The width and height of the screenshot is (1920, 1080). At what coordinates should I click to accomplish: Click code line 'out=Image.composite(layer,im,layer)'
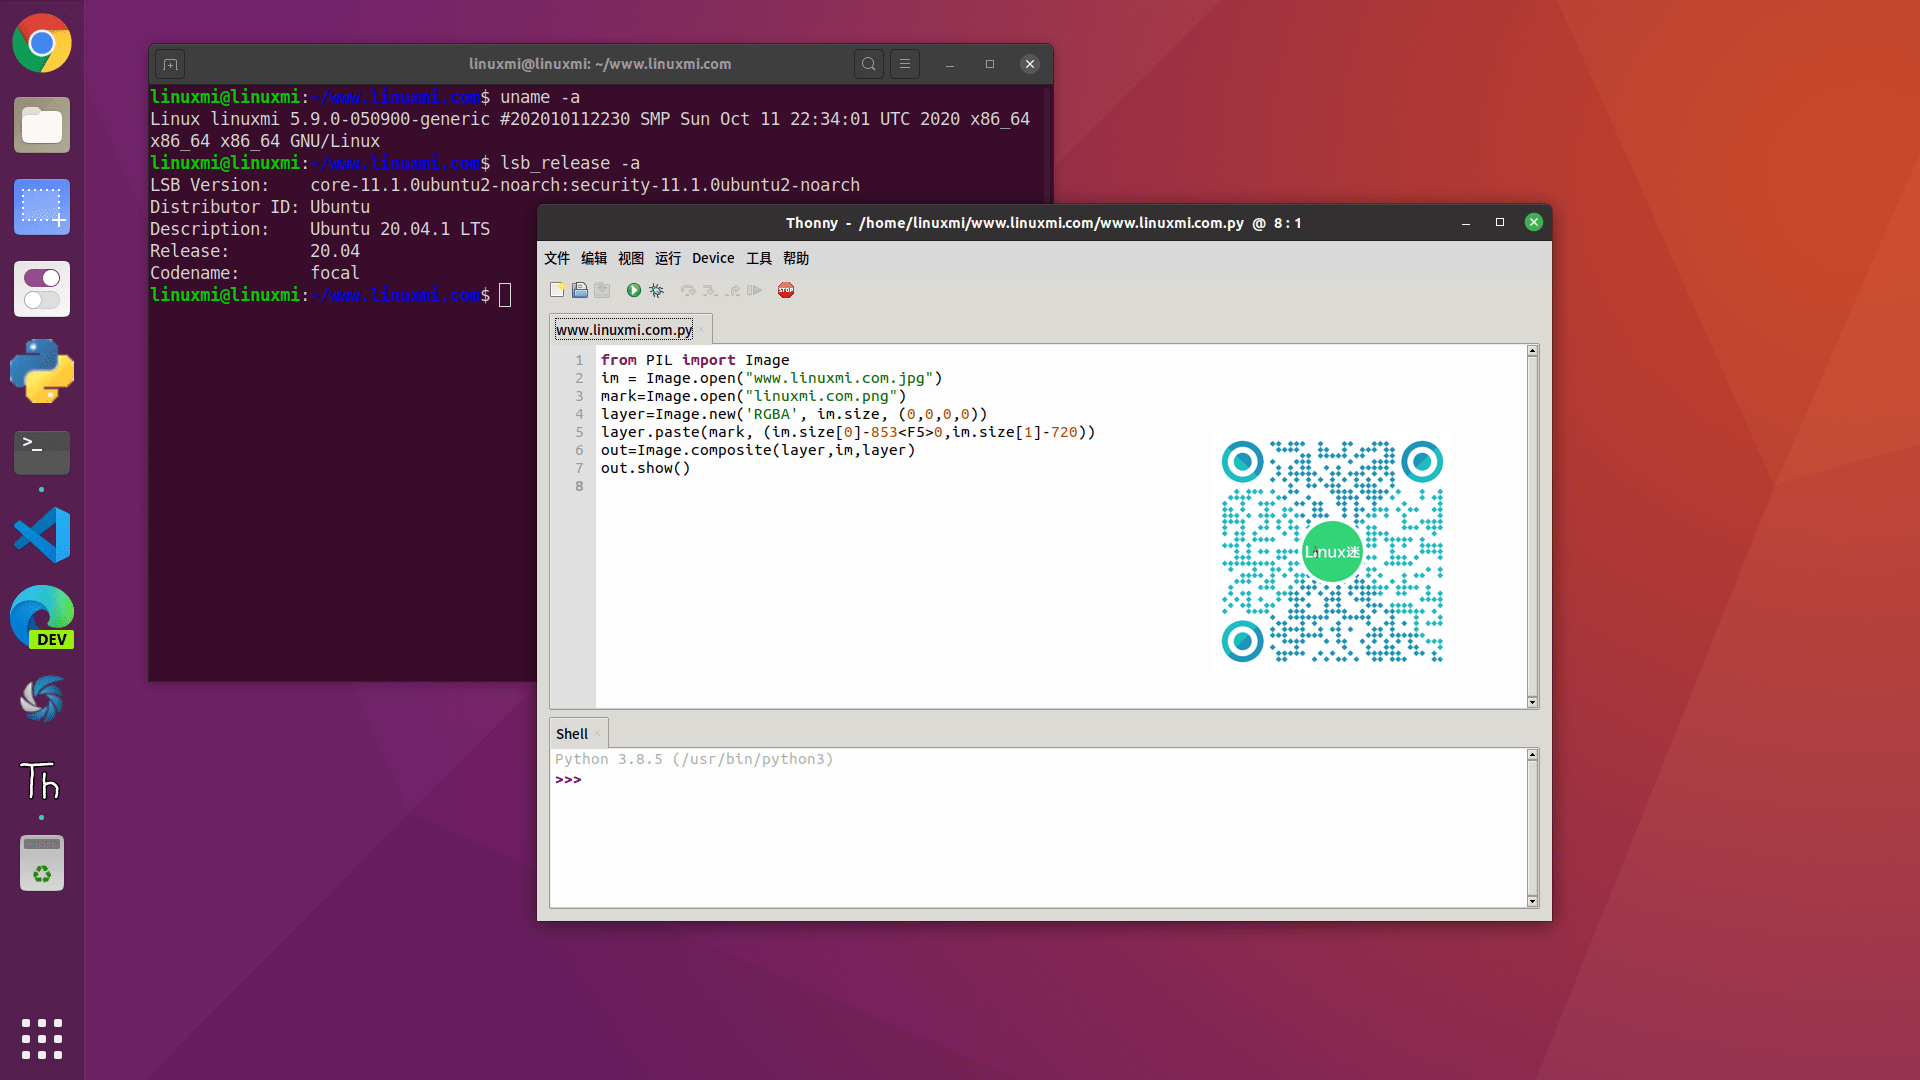tap(758, 450)
